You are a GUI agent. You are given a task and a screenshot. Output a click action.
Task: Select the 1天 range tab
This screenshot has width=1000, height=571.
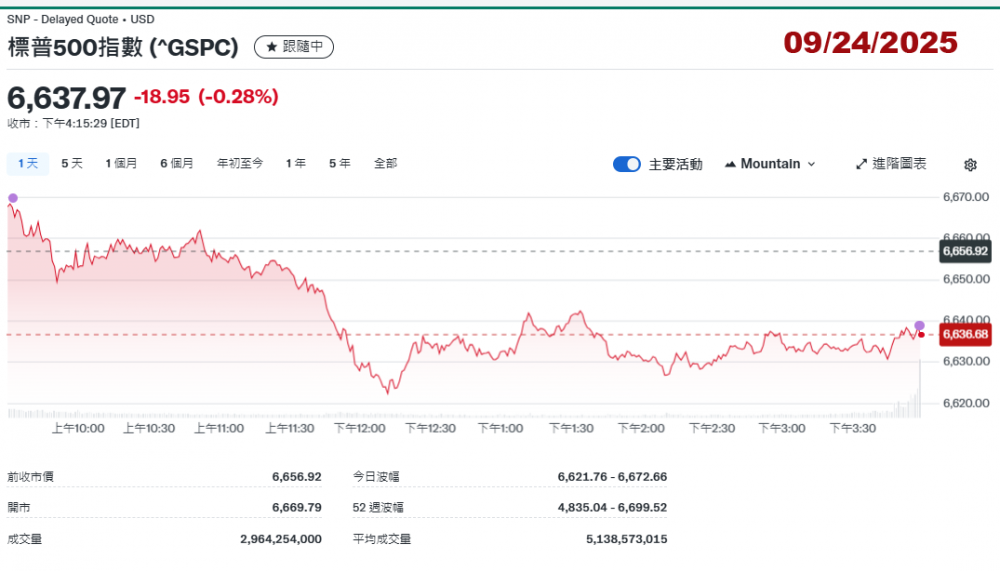coord(27,163)
